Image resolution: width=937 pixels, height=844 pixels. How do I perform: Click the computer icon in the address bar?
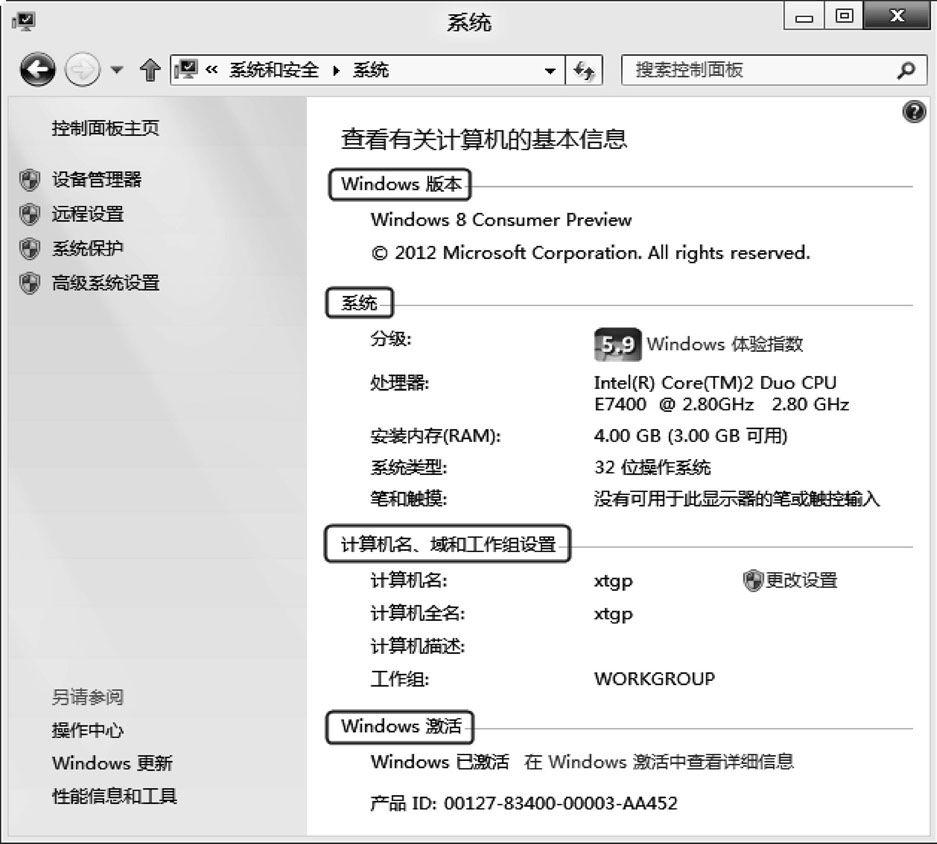point(186,70)
